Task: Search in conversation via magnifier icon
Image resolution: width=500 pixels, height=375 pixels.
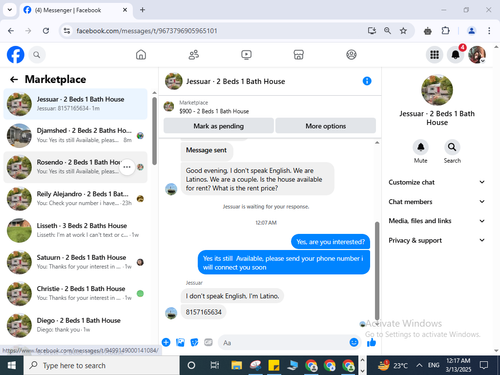Action: point(452,147)
